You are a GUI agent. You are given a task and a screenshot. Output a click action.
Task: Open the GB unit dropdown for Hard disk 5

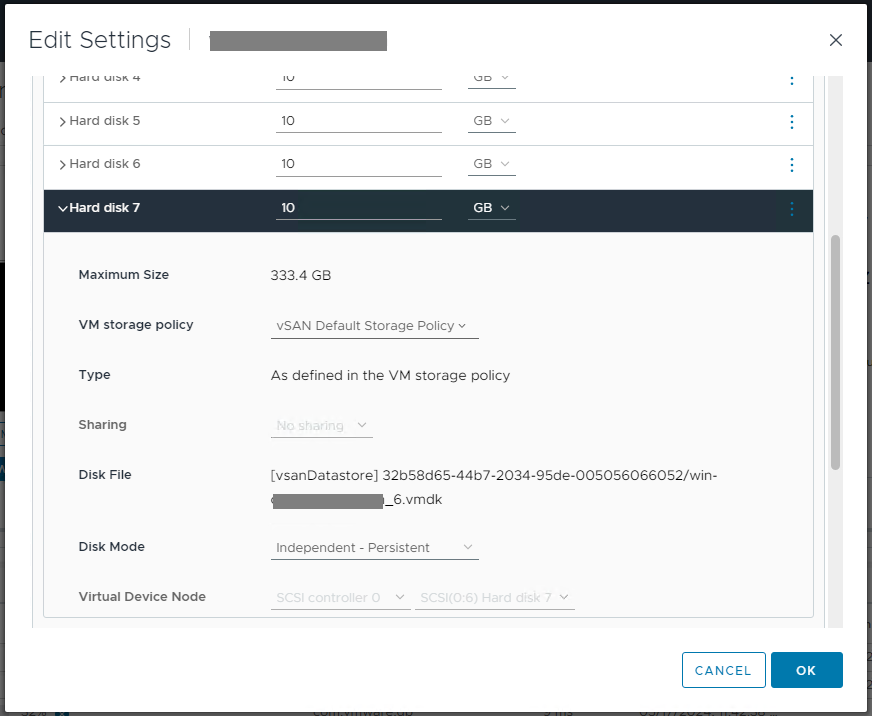point(491,120)
